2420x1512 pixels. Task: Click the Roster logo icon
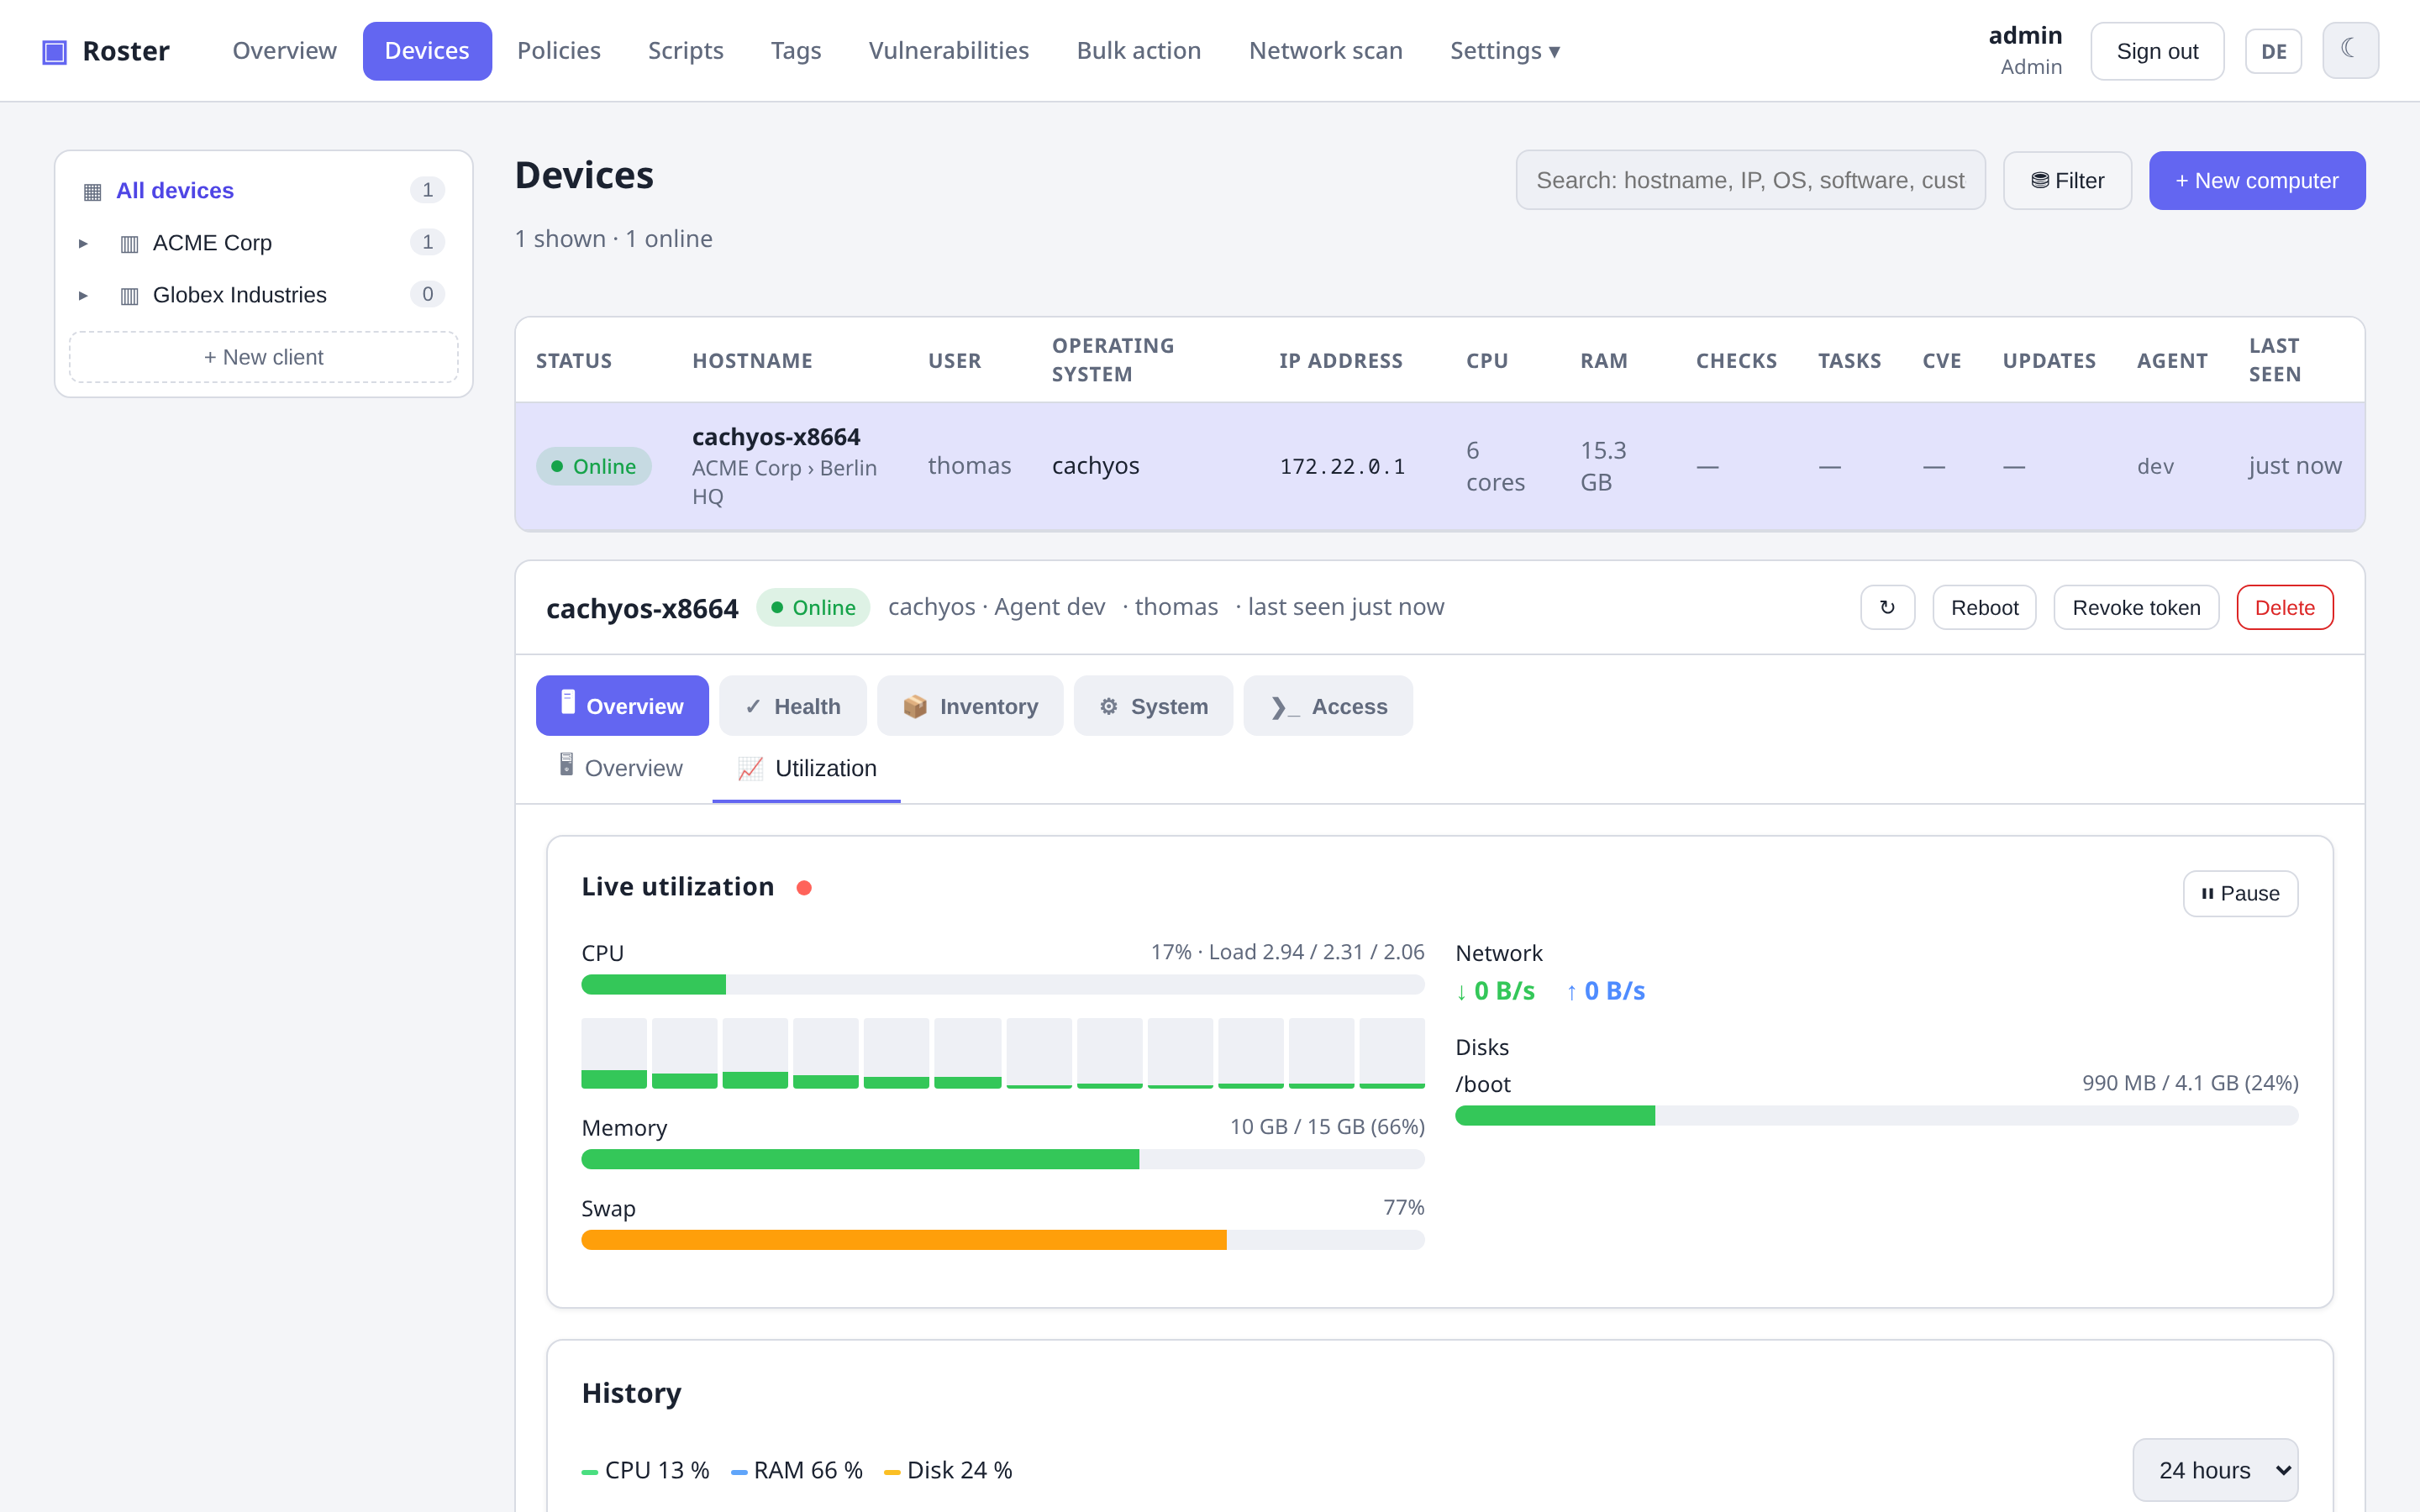pyautogui.click(x=54, y=51)
